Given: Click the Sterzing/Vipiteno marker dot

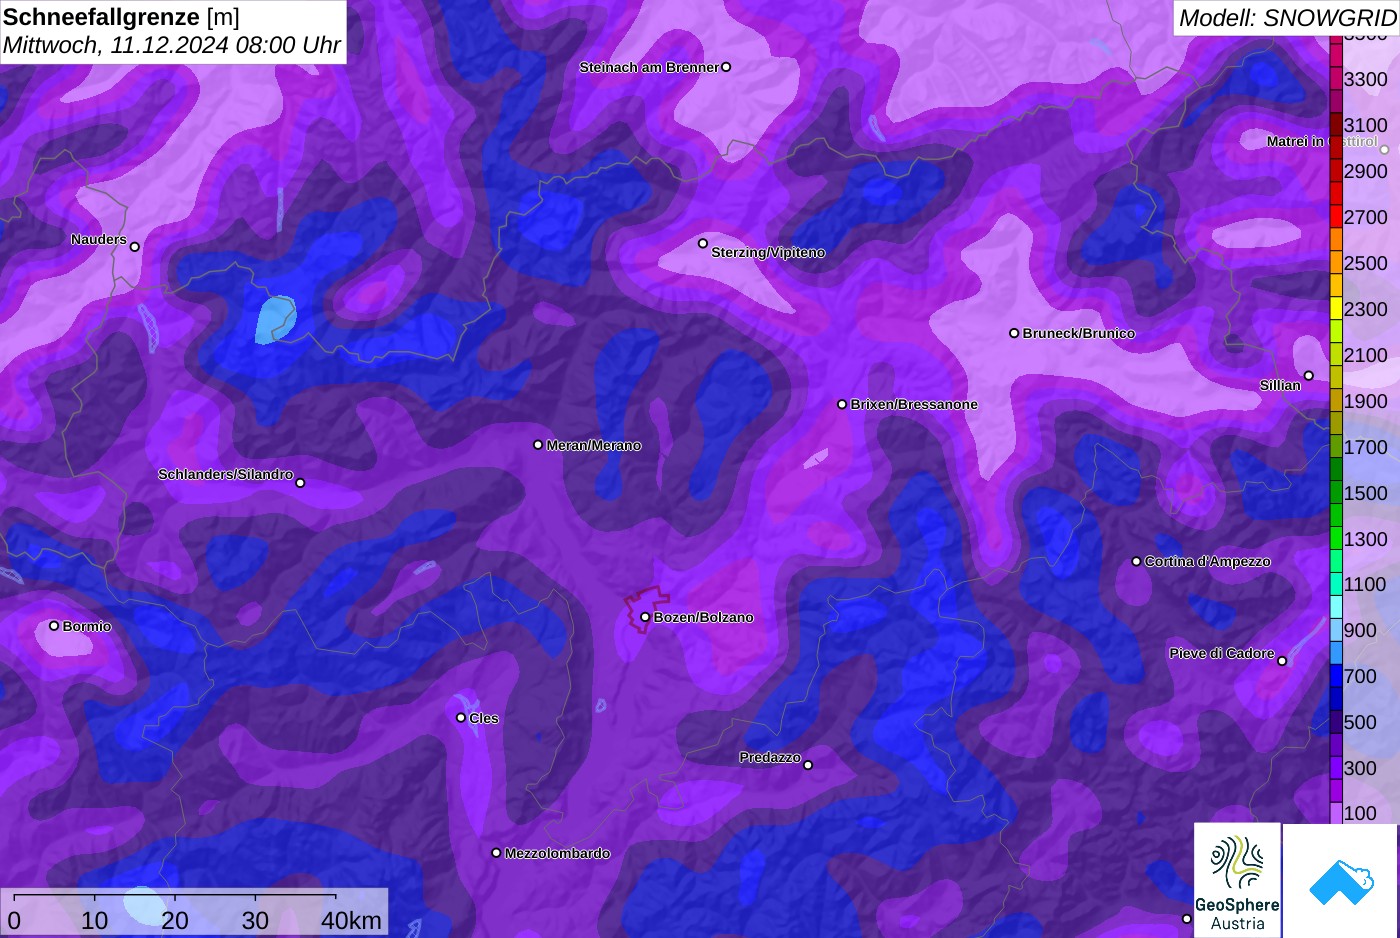Looking at the screenshot, I should (x=703, y=243).
